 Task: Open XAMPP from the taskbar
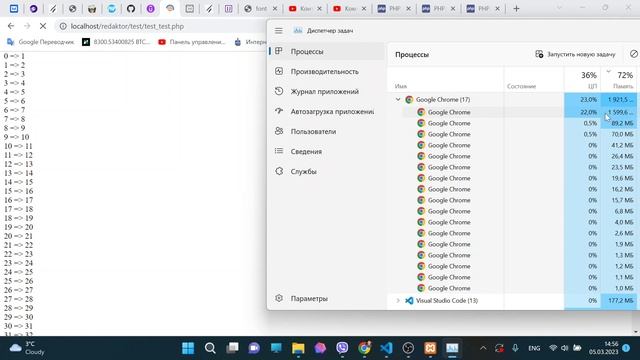click(x=430, y=348)
